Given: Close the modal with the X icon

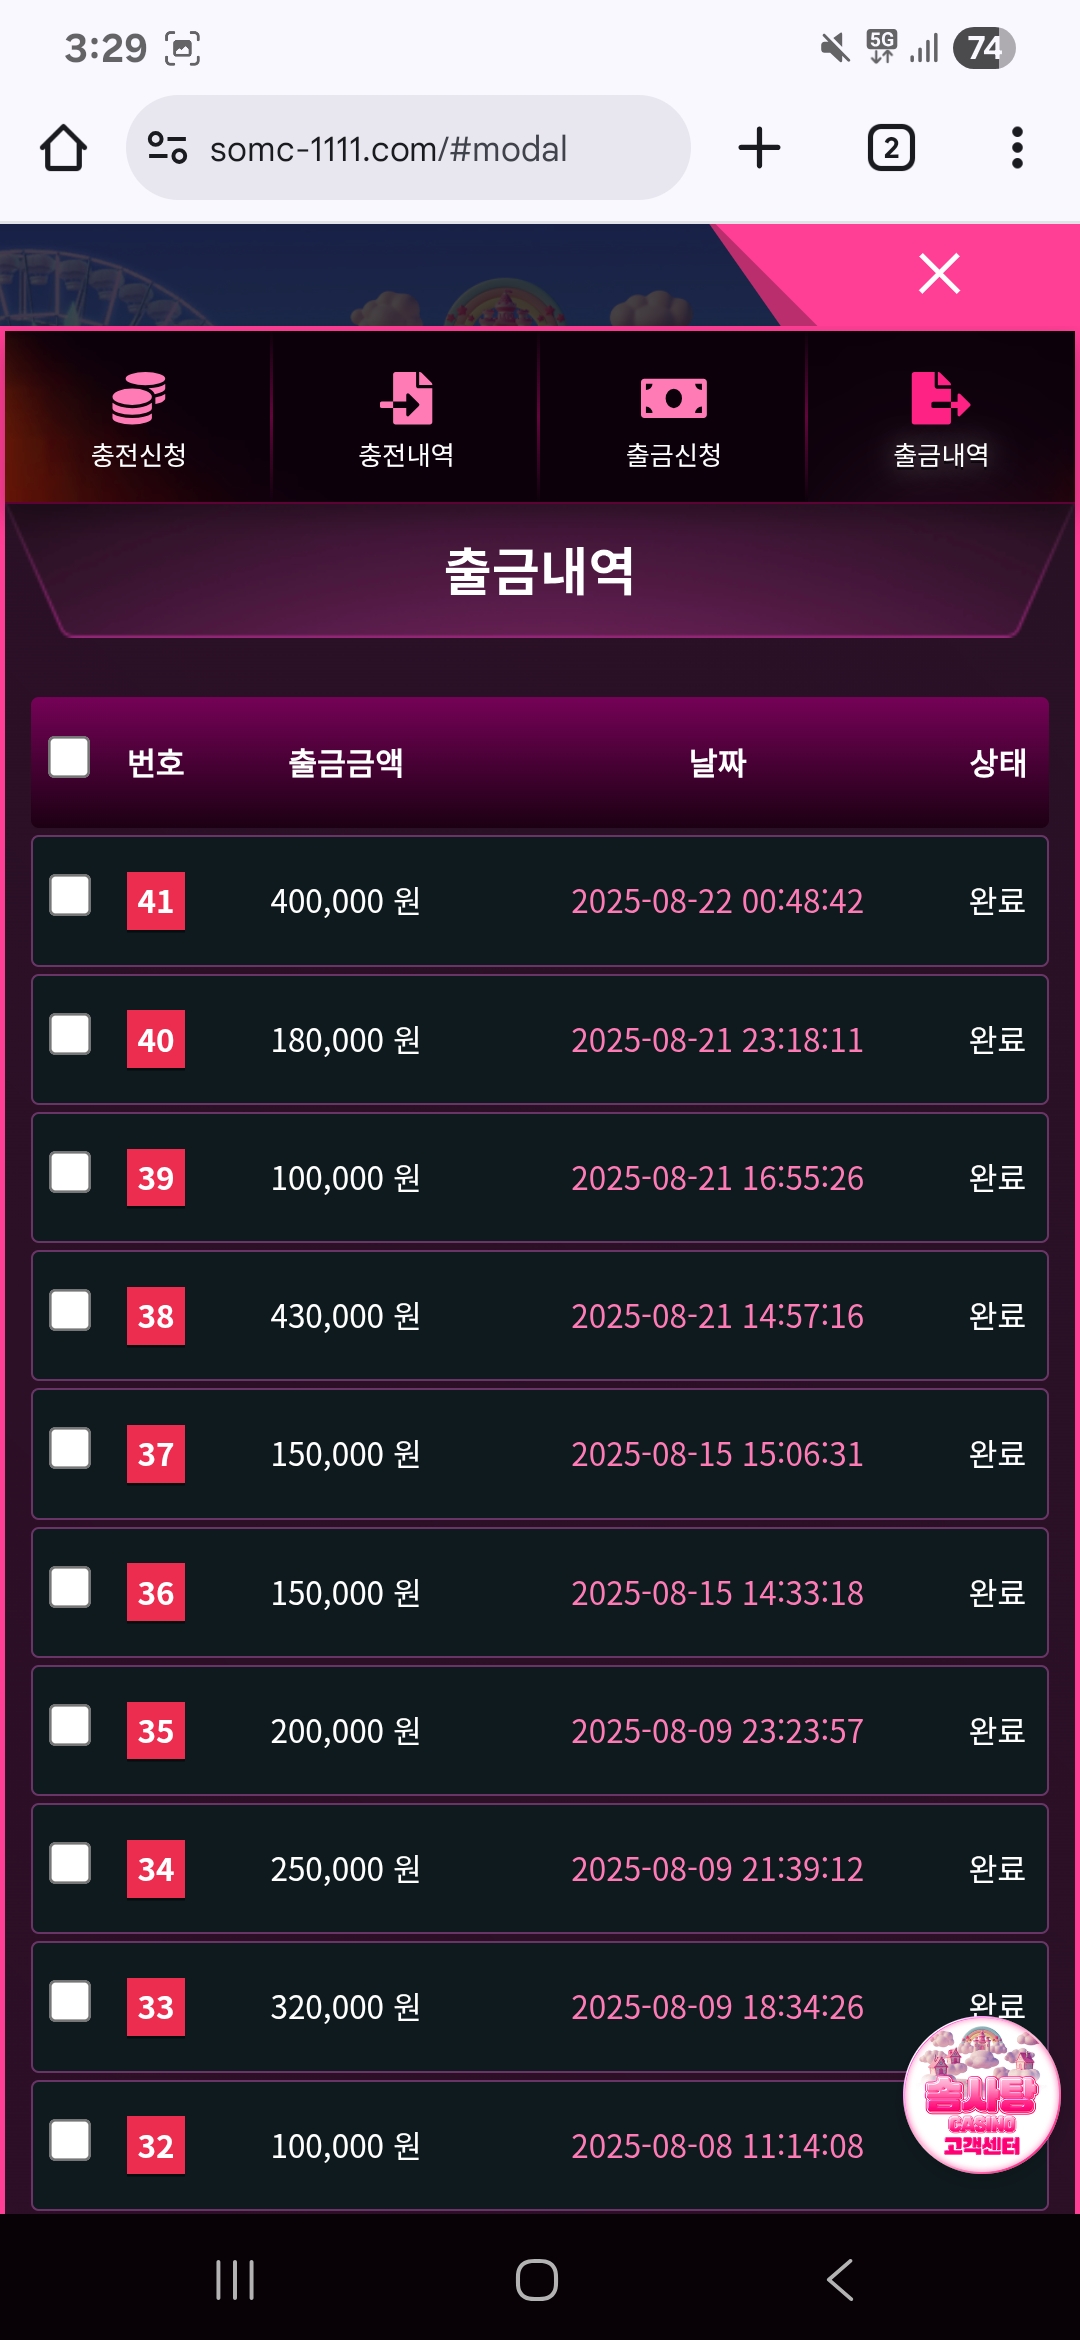Looking at the screenshot, I should [x=939, y=273].
